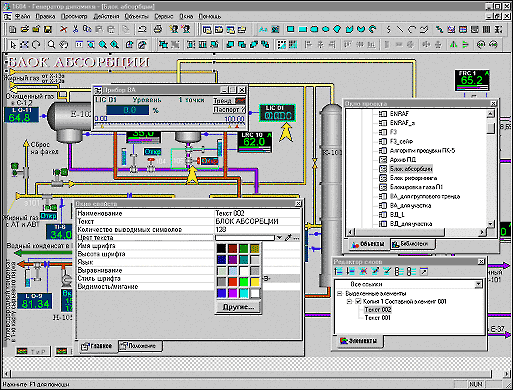Image resolution: width=513 pixels, height=390 pixels.
Task: Pick the yellow swatch in color palette
Action: [255, 282]
